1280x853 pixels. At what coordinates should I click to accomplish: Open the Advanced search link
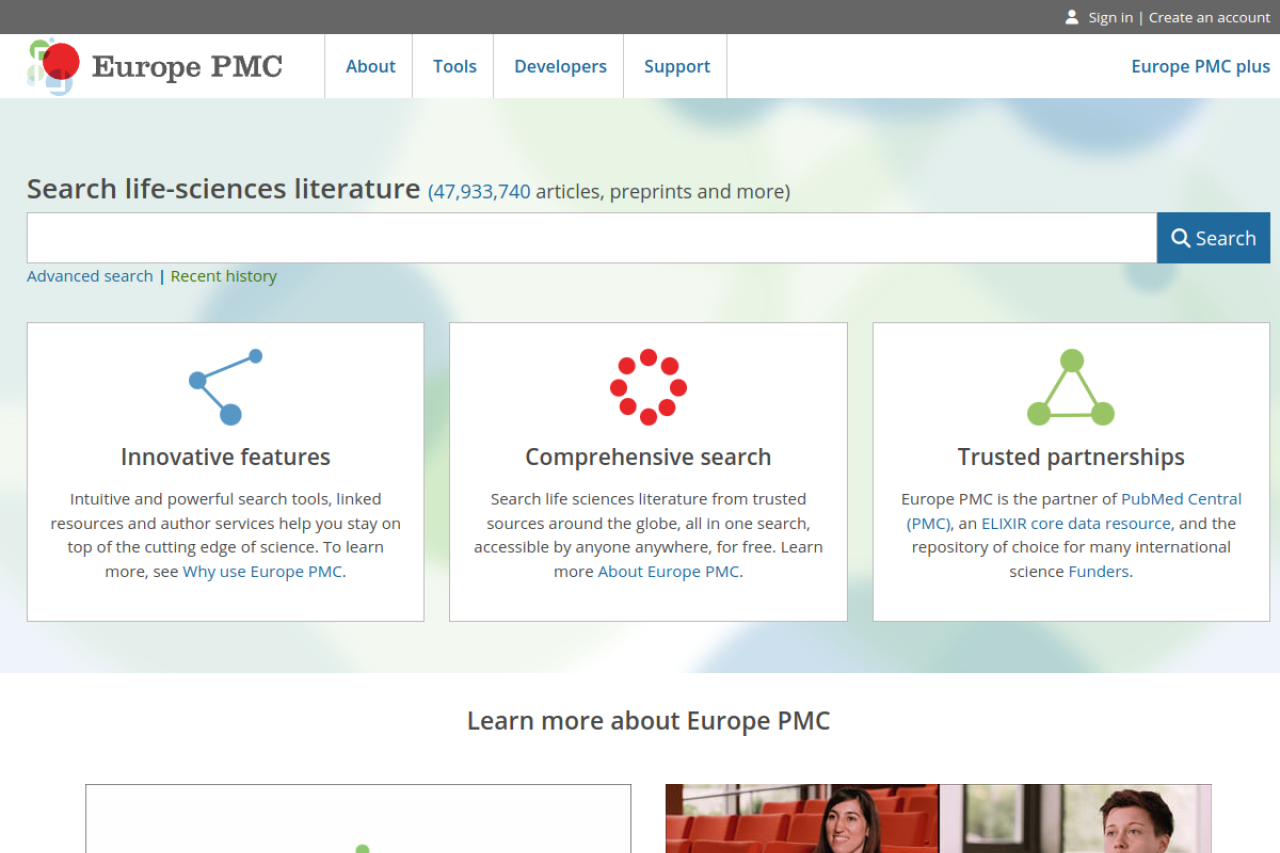[x=90, y=276]
